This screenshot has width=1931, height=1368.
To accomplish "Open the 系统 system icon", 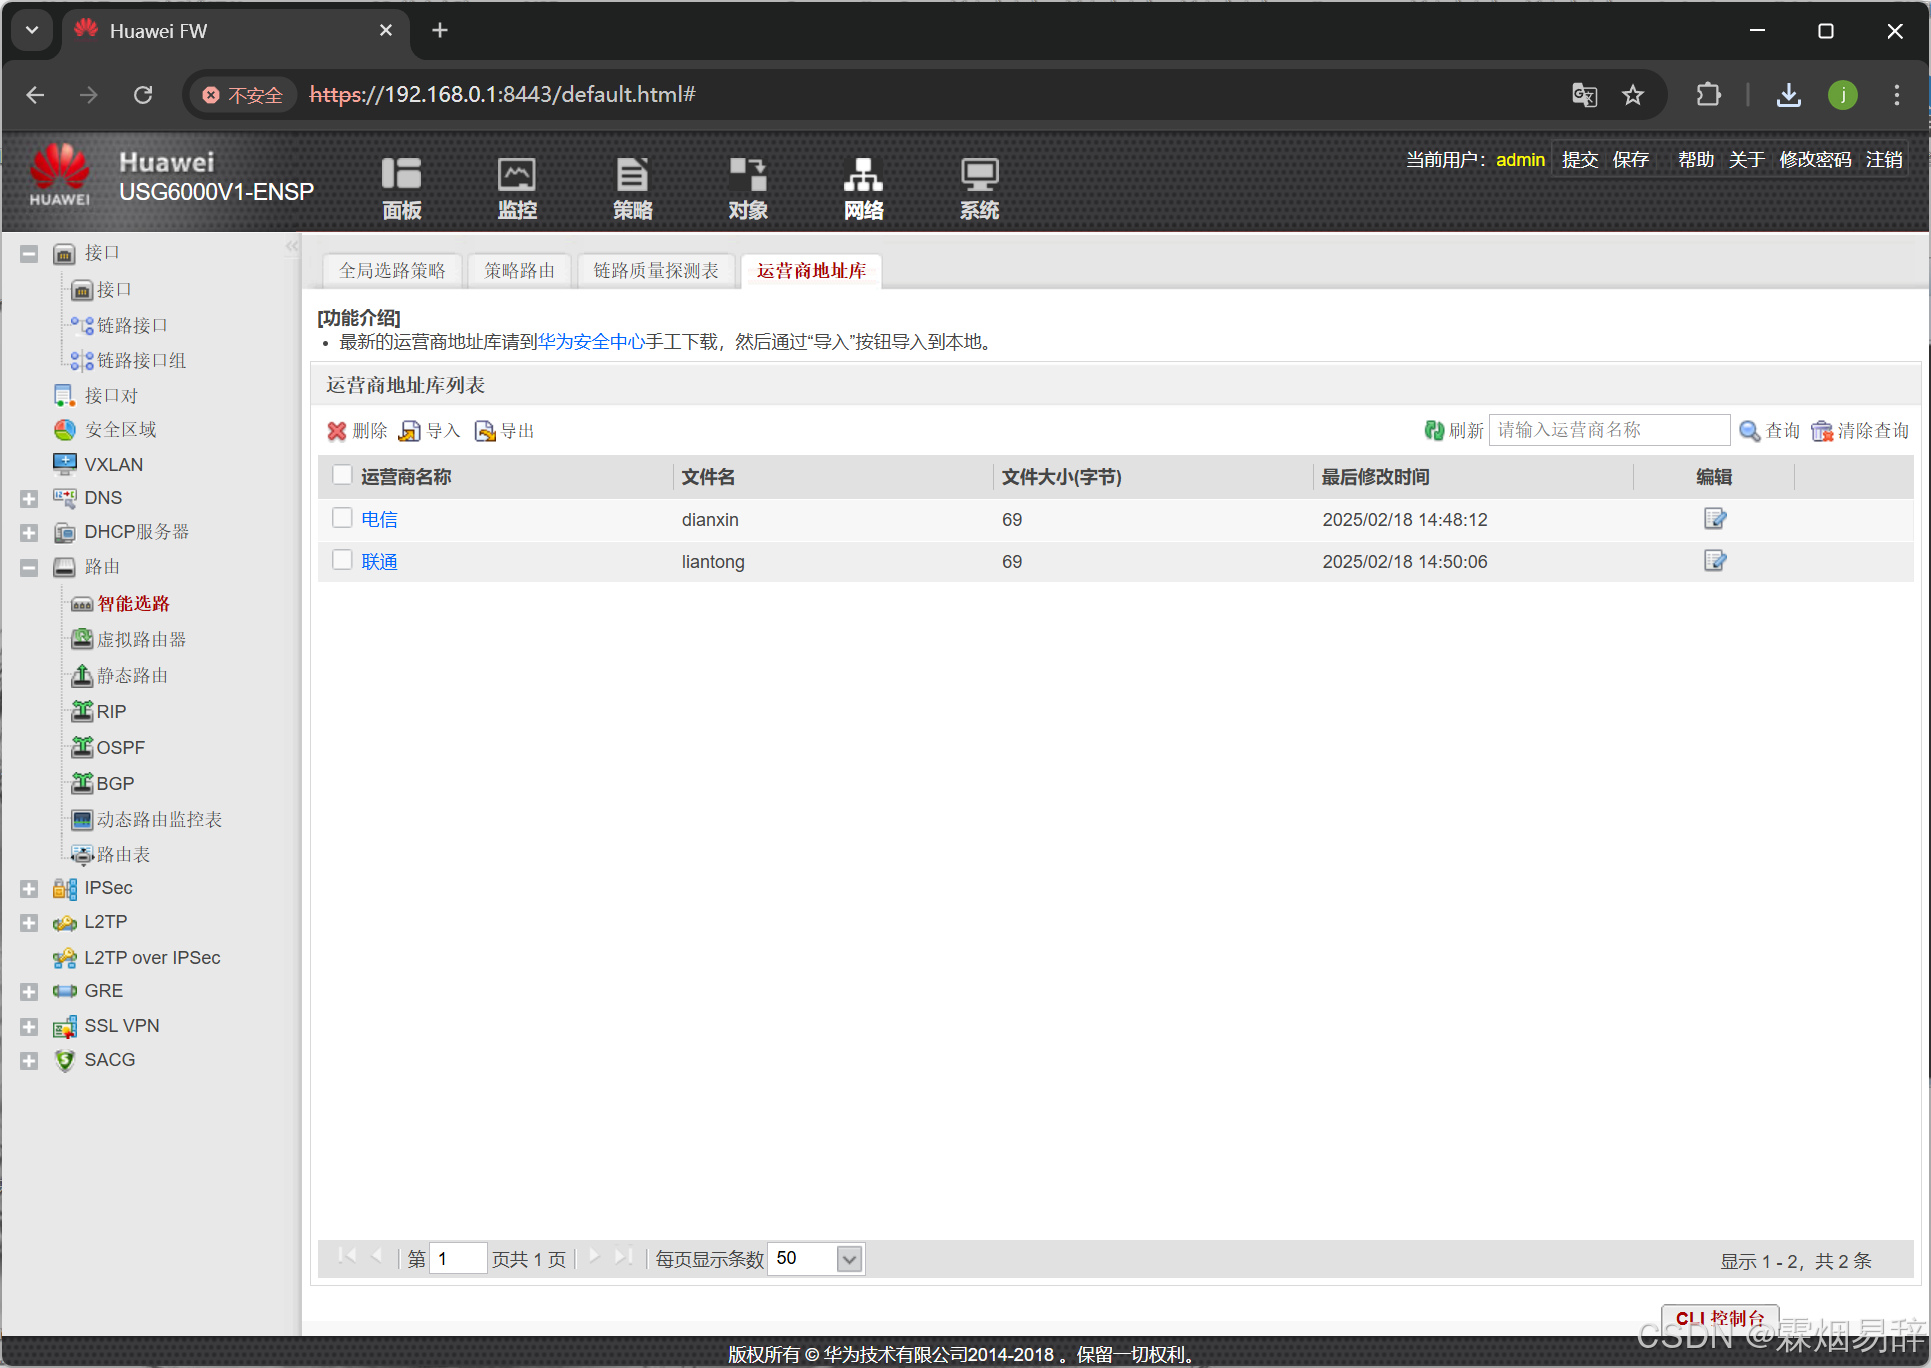I will coord(979,187).
